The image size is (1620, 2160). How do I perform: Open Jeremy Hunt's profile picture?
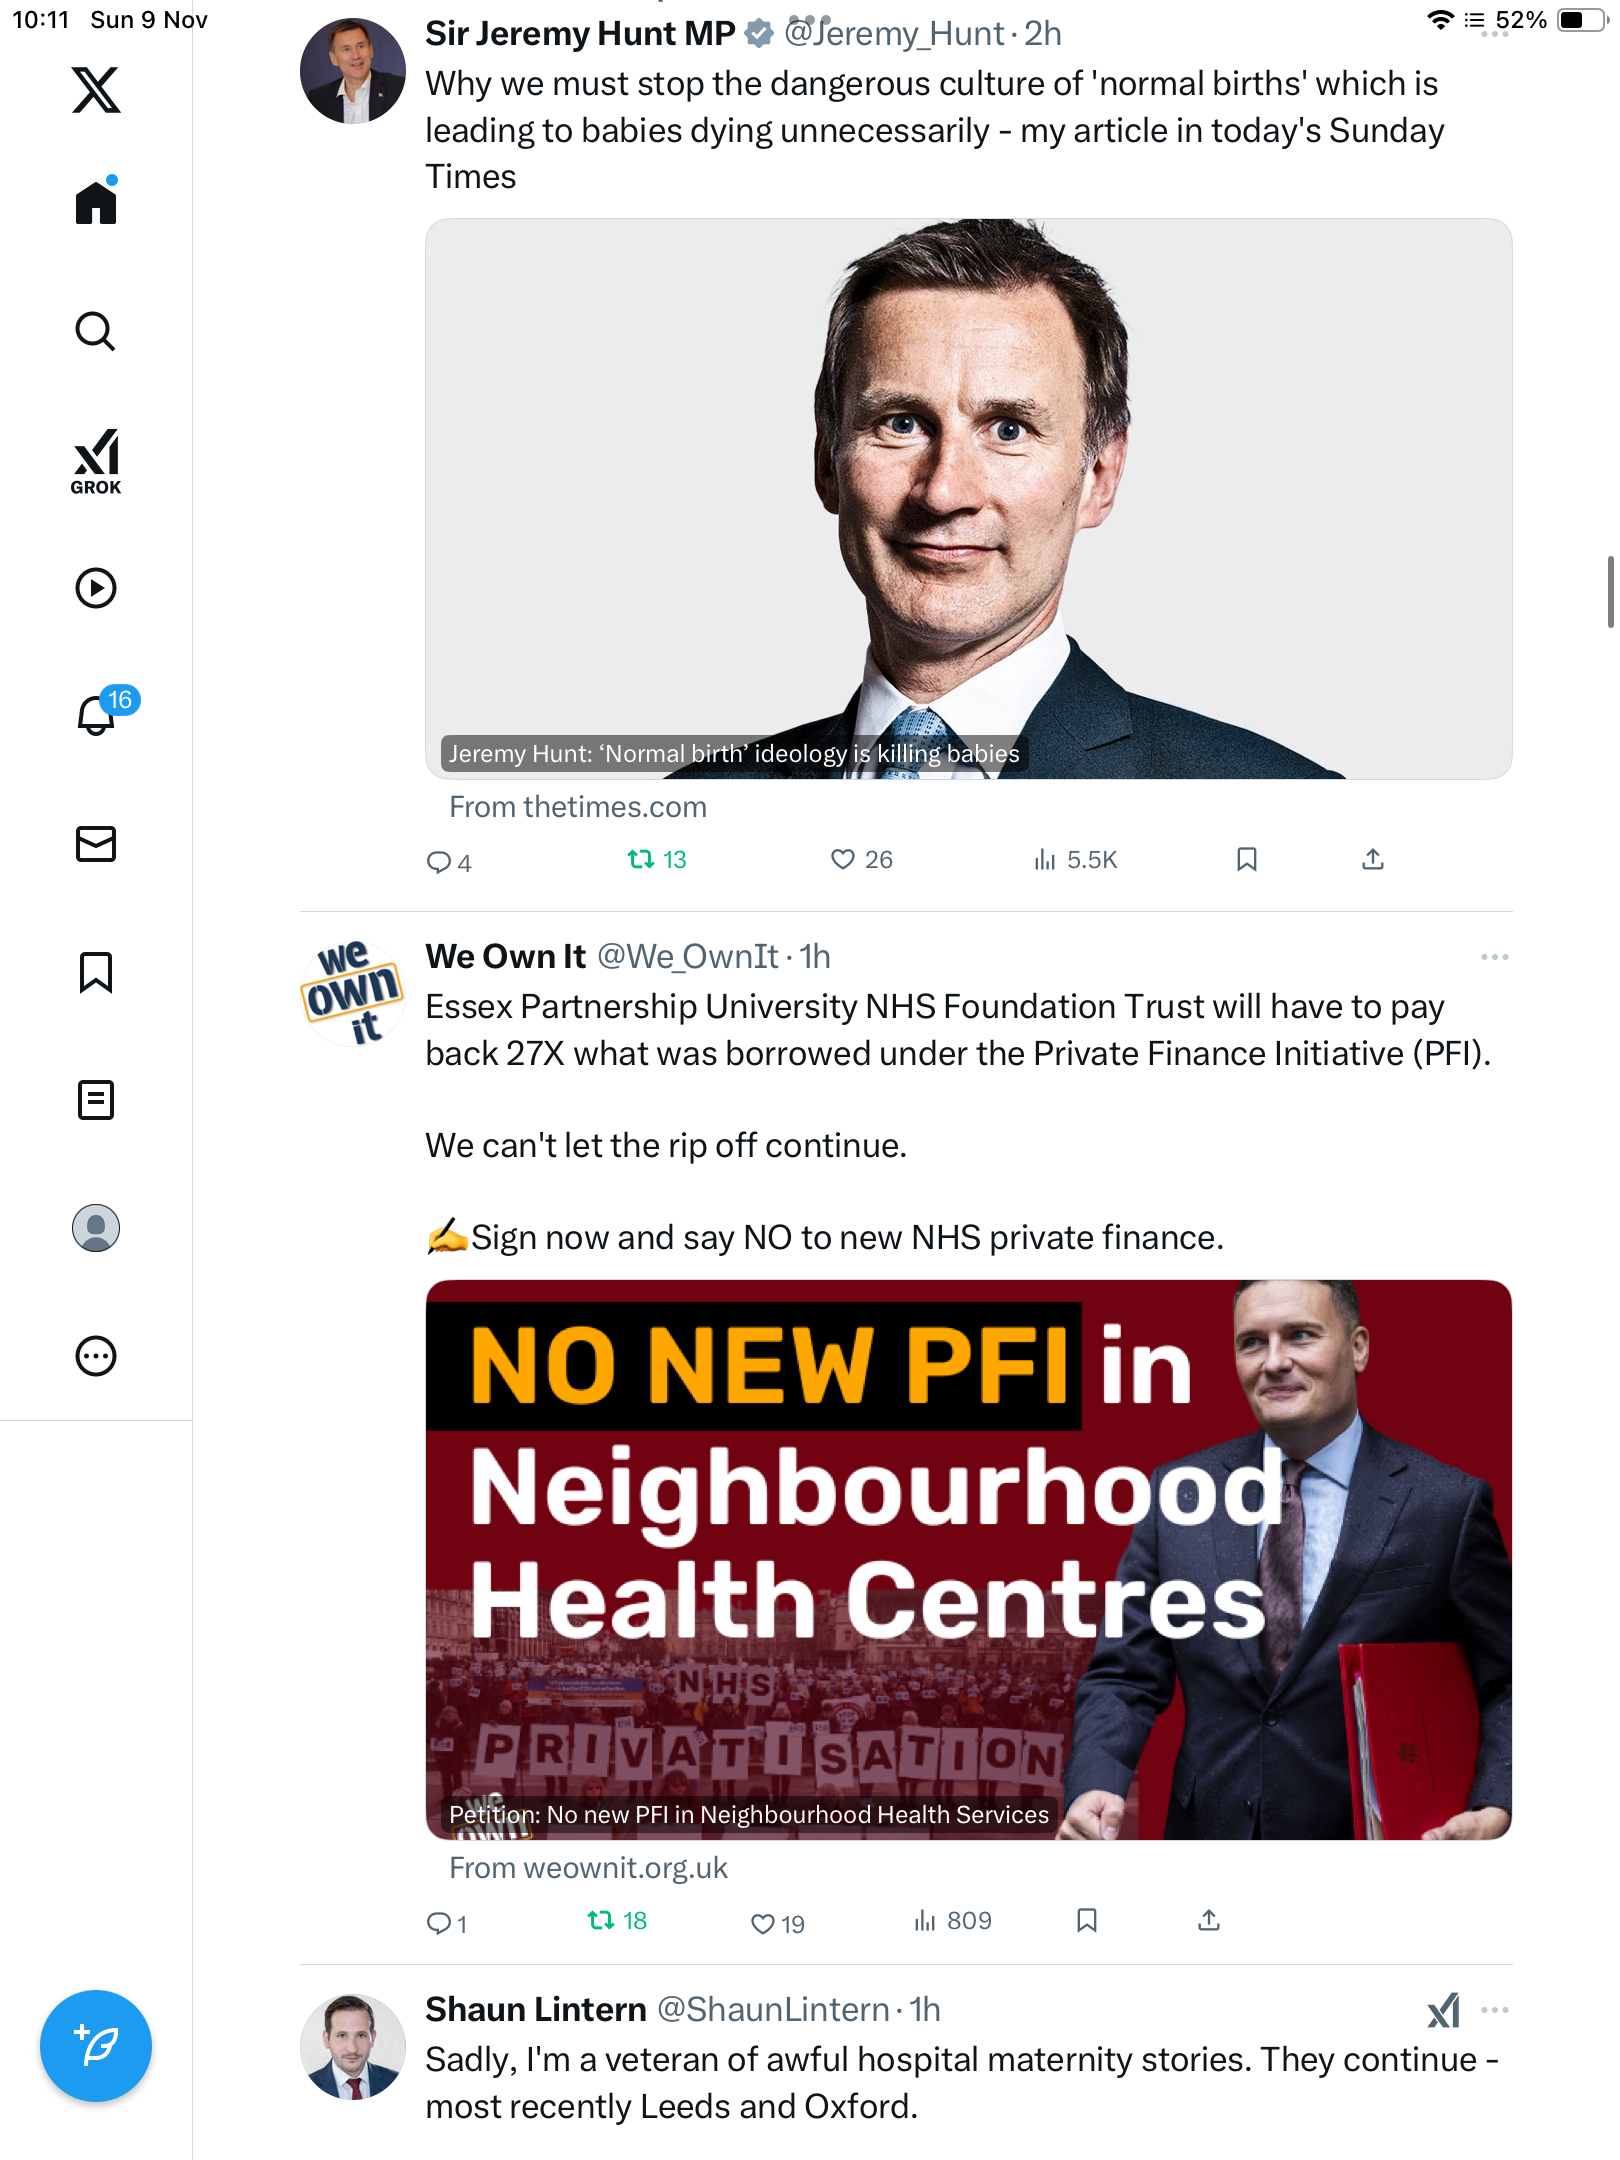pos(353,71)
